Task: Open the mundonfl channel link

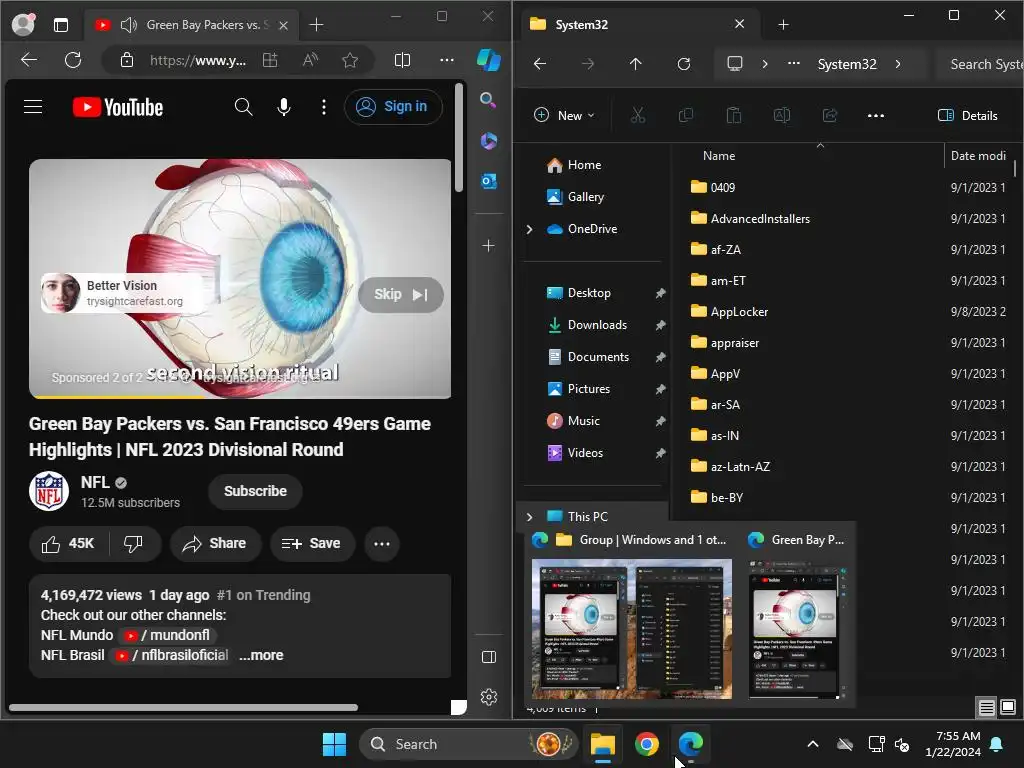Action: click(x=168, y=635)
